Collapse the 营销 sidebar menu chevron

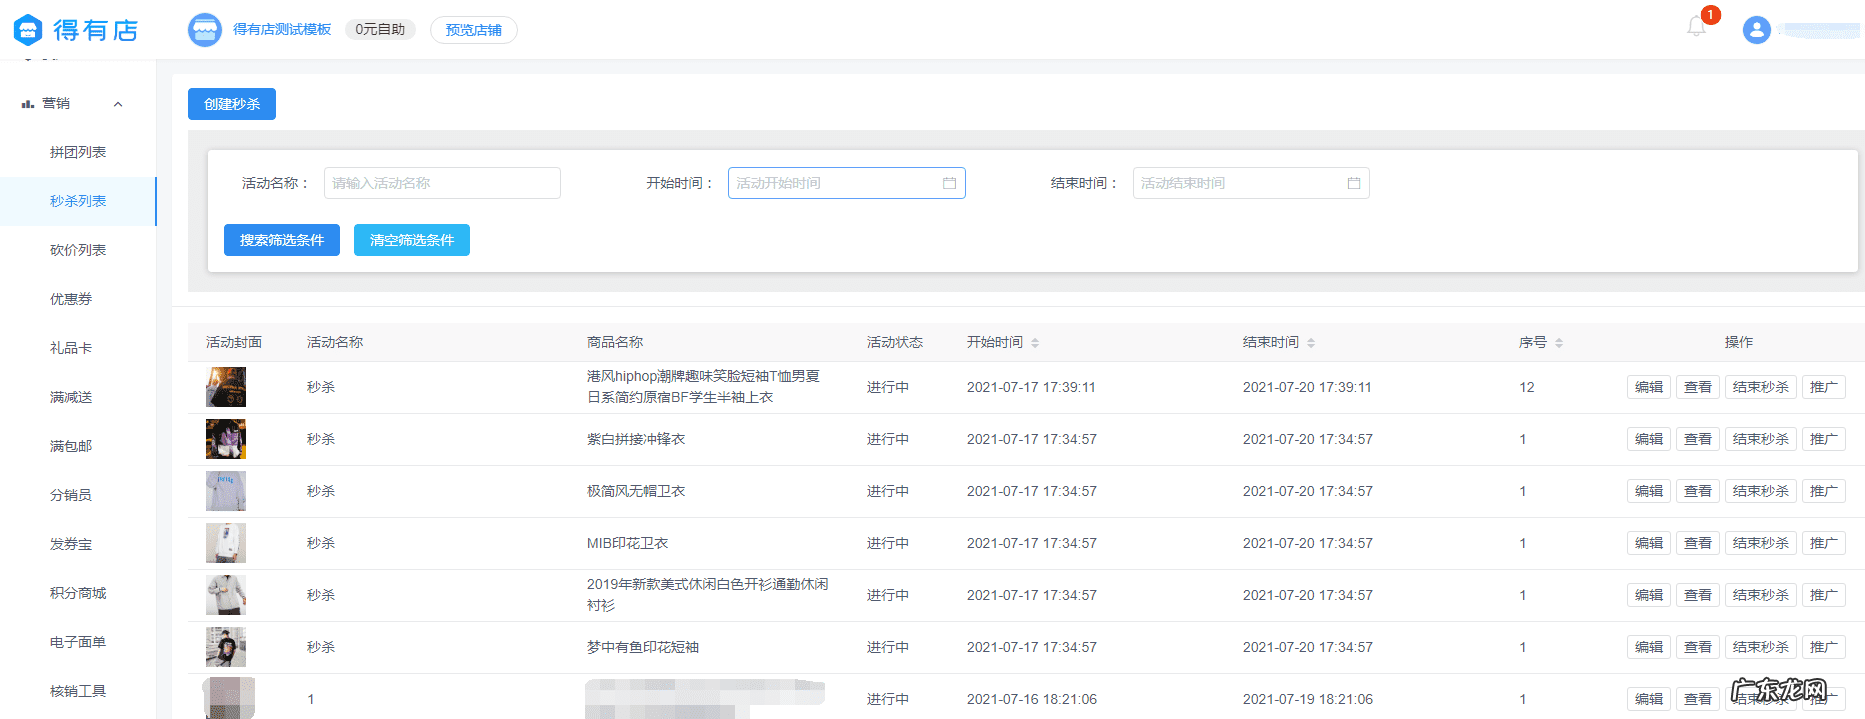click(118, 104)
